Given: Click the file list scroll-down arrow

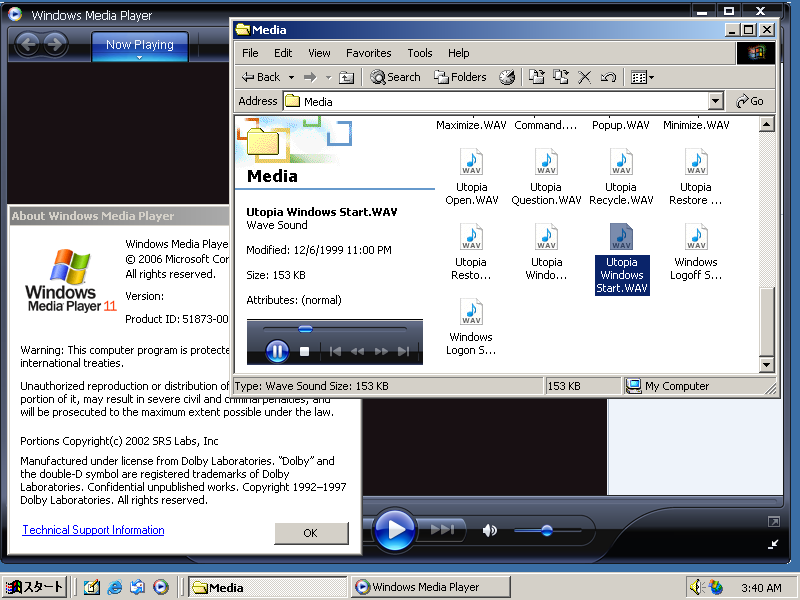Looking at the screenshot, I should [766, 364].
